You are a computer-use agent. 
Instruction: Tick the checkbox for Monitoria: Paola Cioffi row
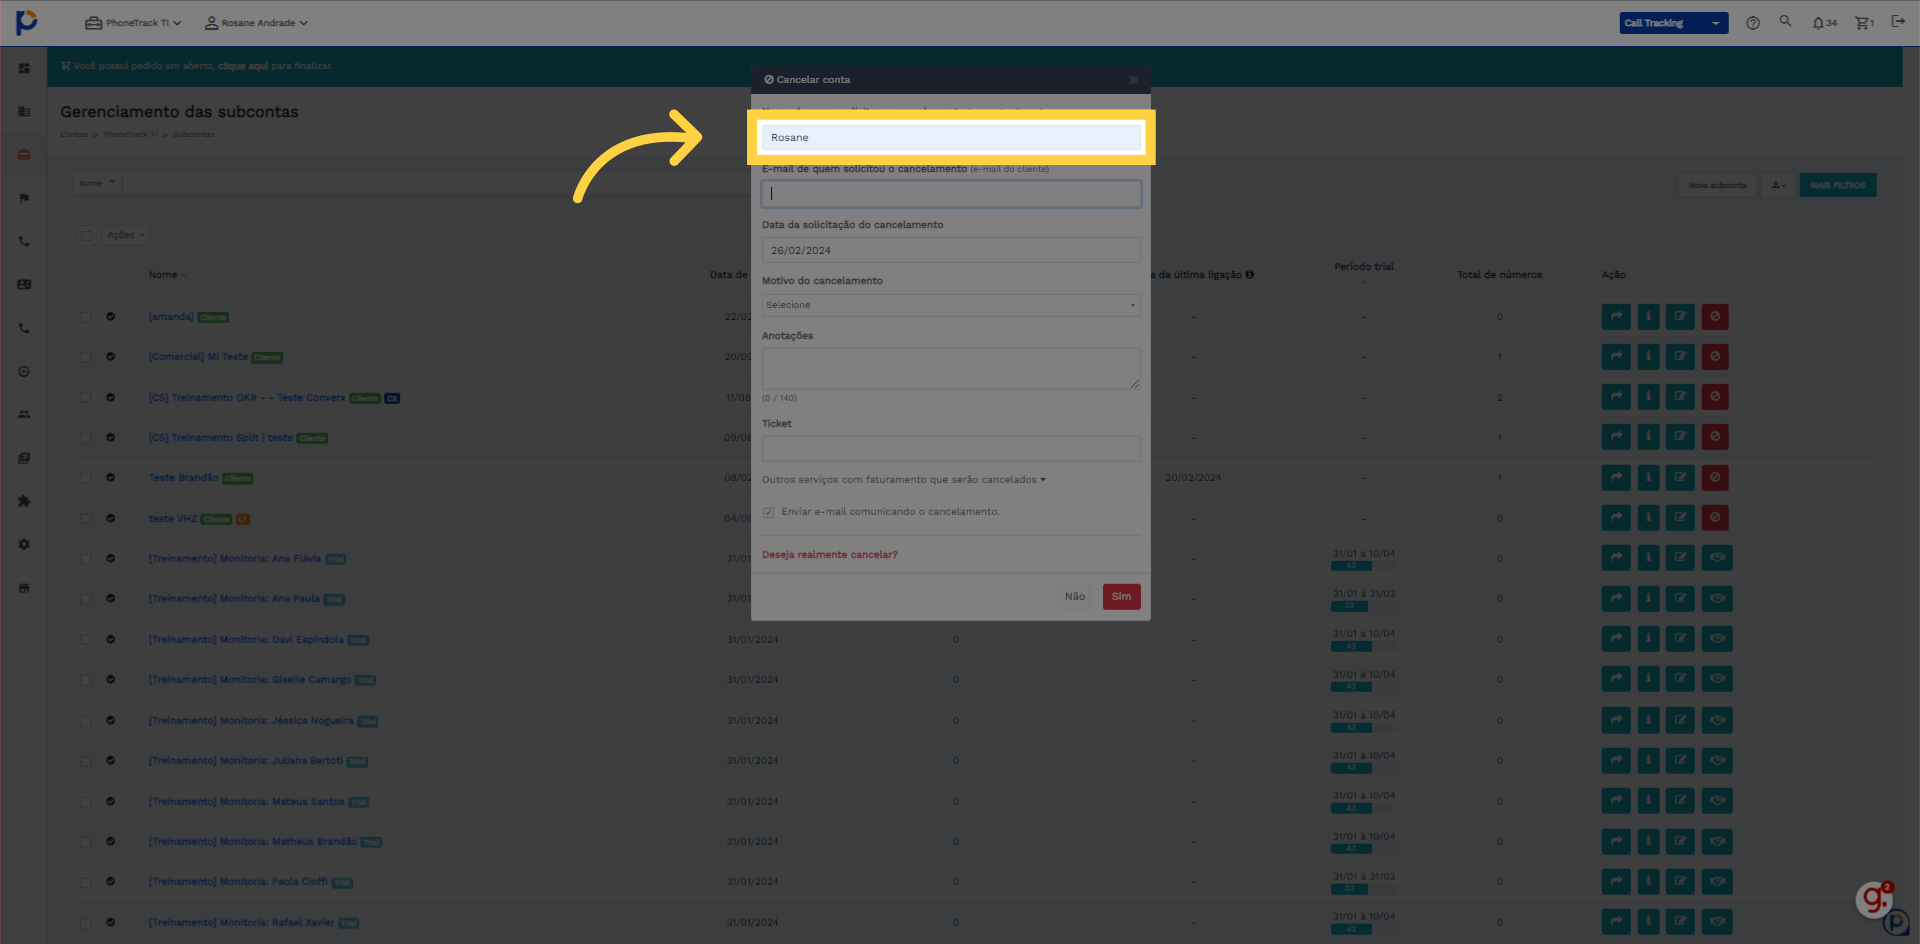[x=86, y=882]
